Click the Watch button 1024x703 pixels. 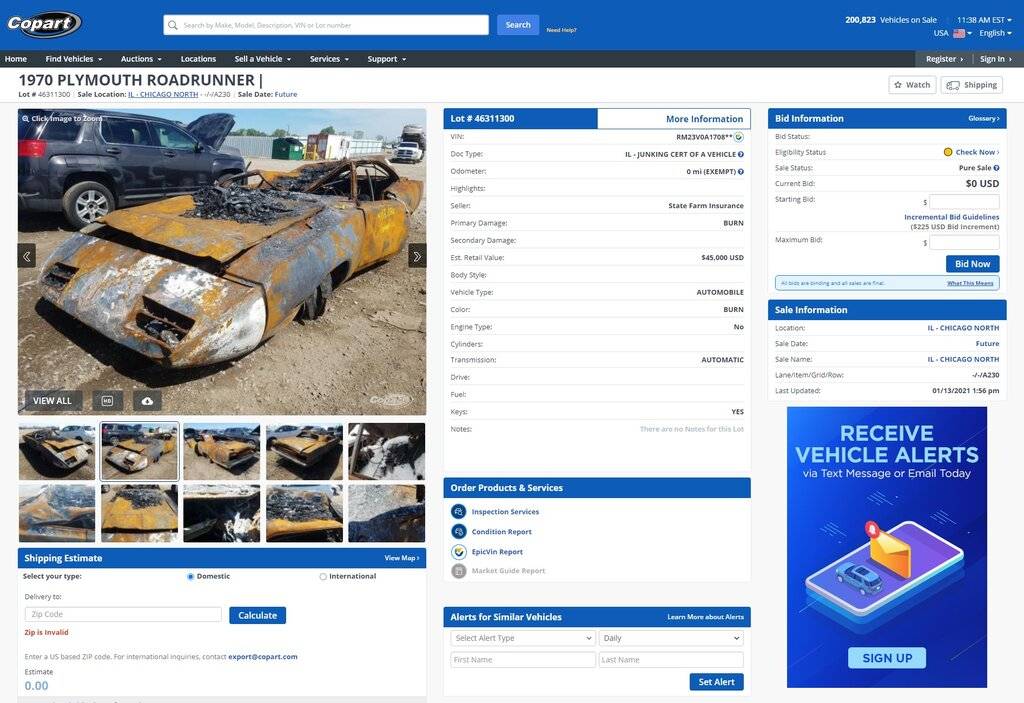912,85
